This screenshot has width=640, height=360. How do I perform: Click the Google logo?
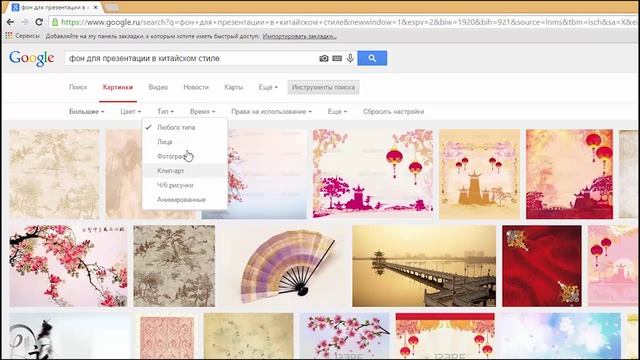(x=31, y=58)
